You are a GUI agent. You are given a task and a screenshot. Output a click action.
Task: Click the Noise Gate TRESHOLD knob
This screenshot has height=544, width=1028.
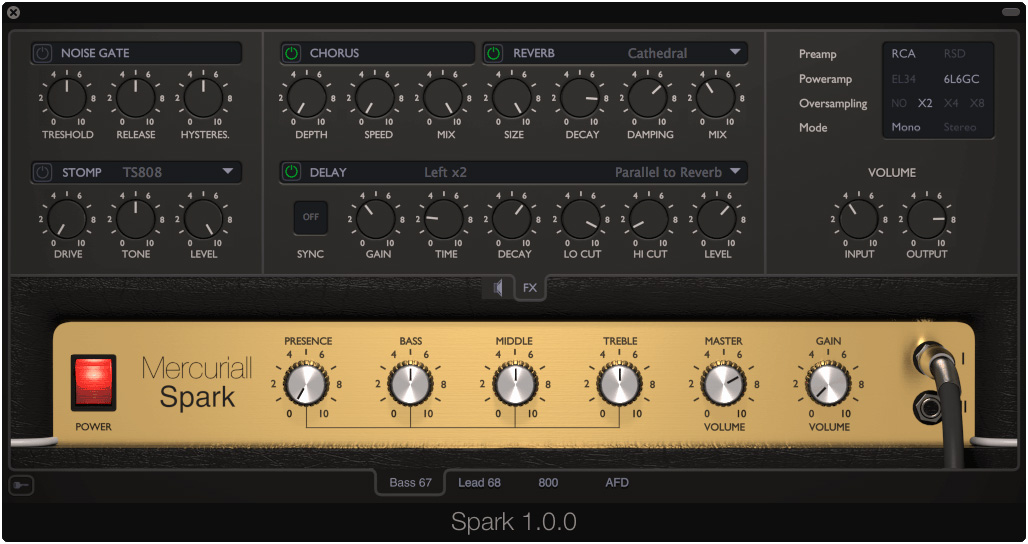67,98
